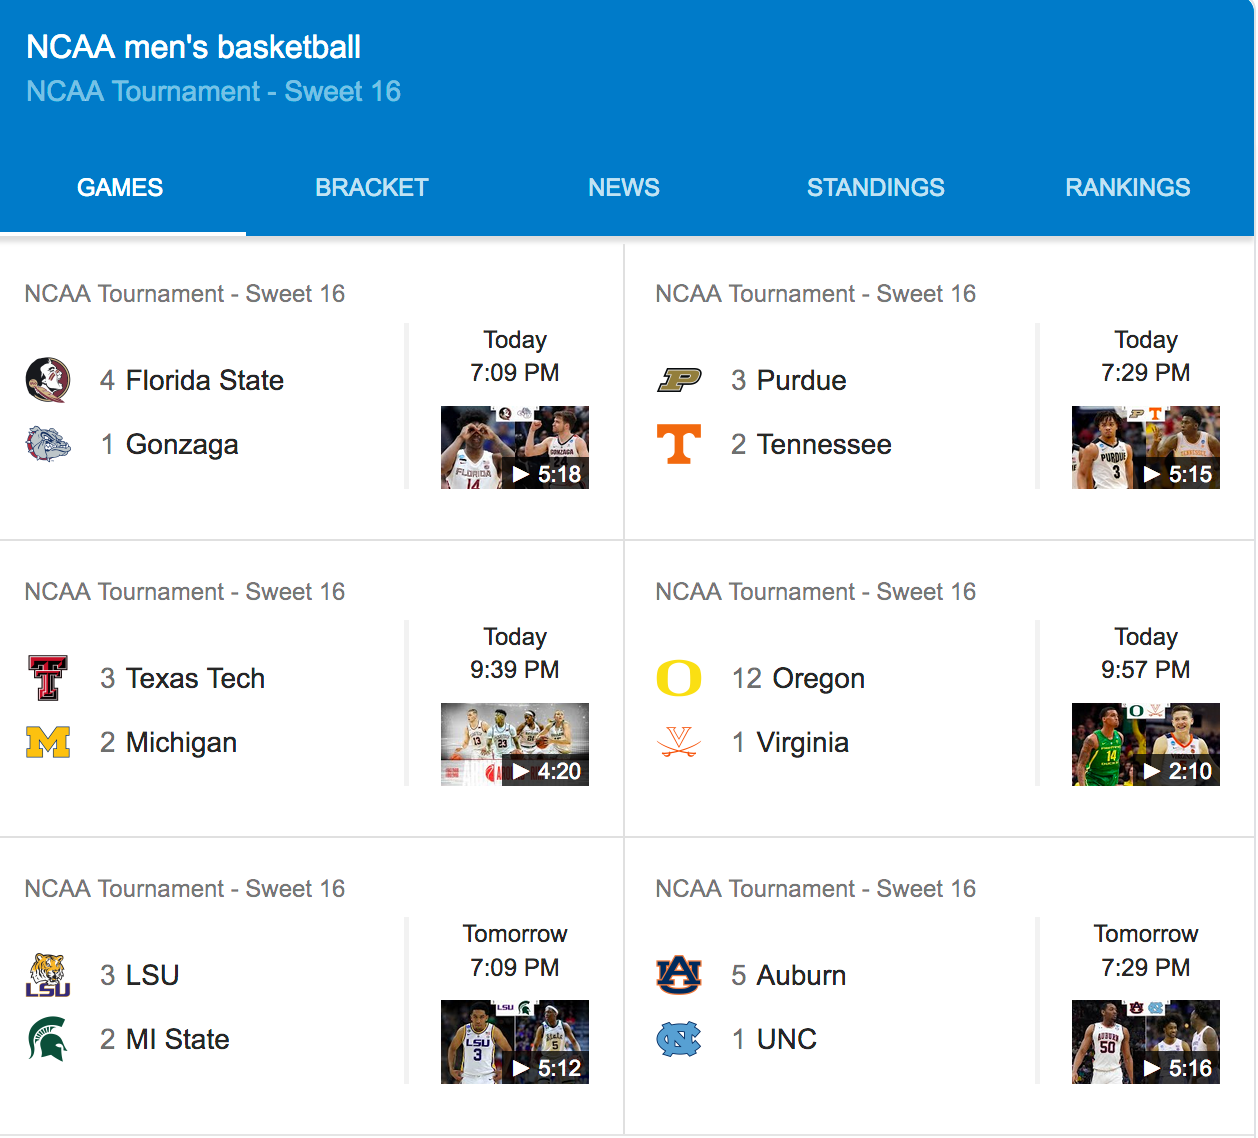Click Sweet 16 label above Texas Tech game
Image resolution: width=1258 pixels, height=1138 pixels.
(185, 591)
